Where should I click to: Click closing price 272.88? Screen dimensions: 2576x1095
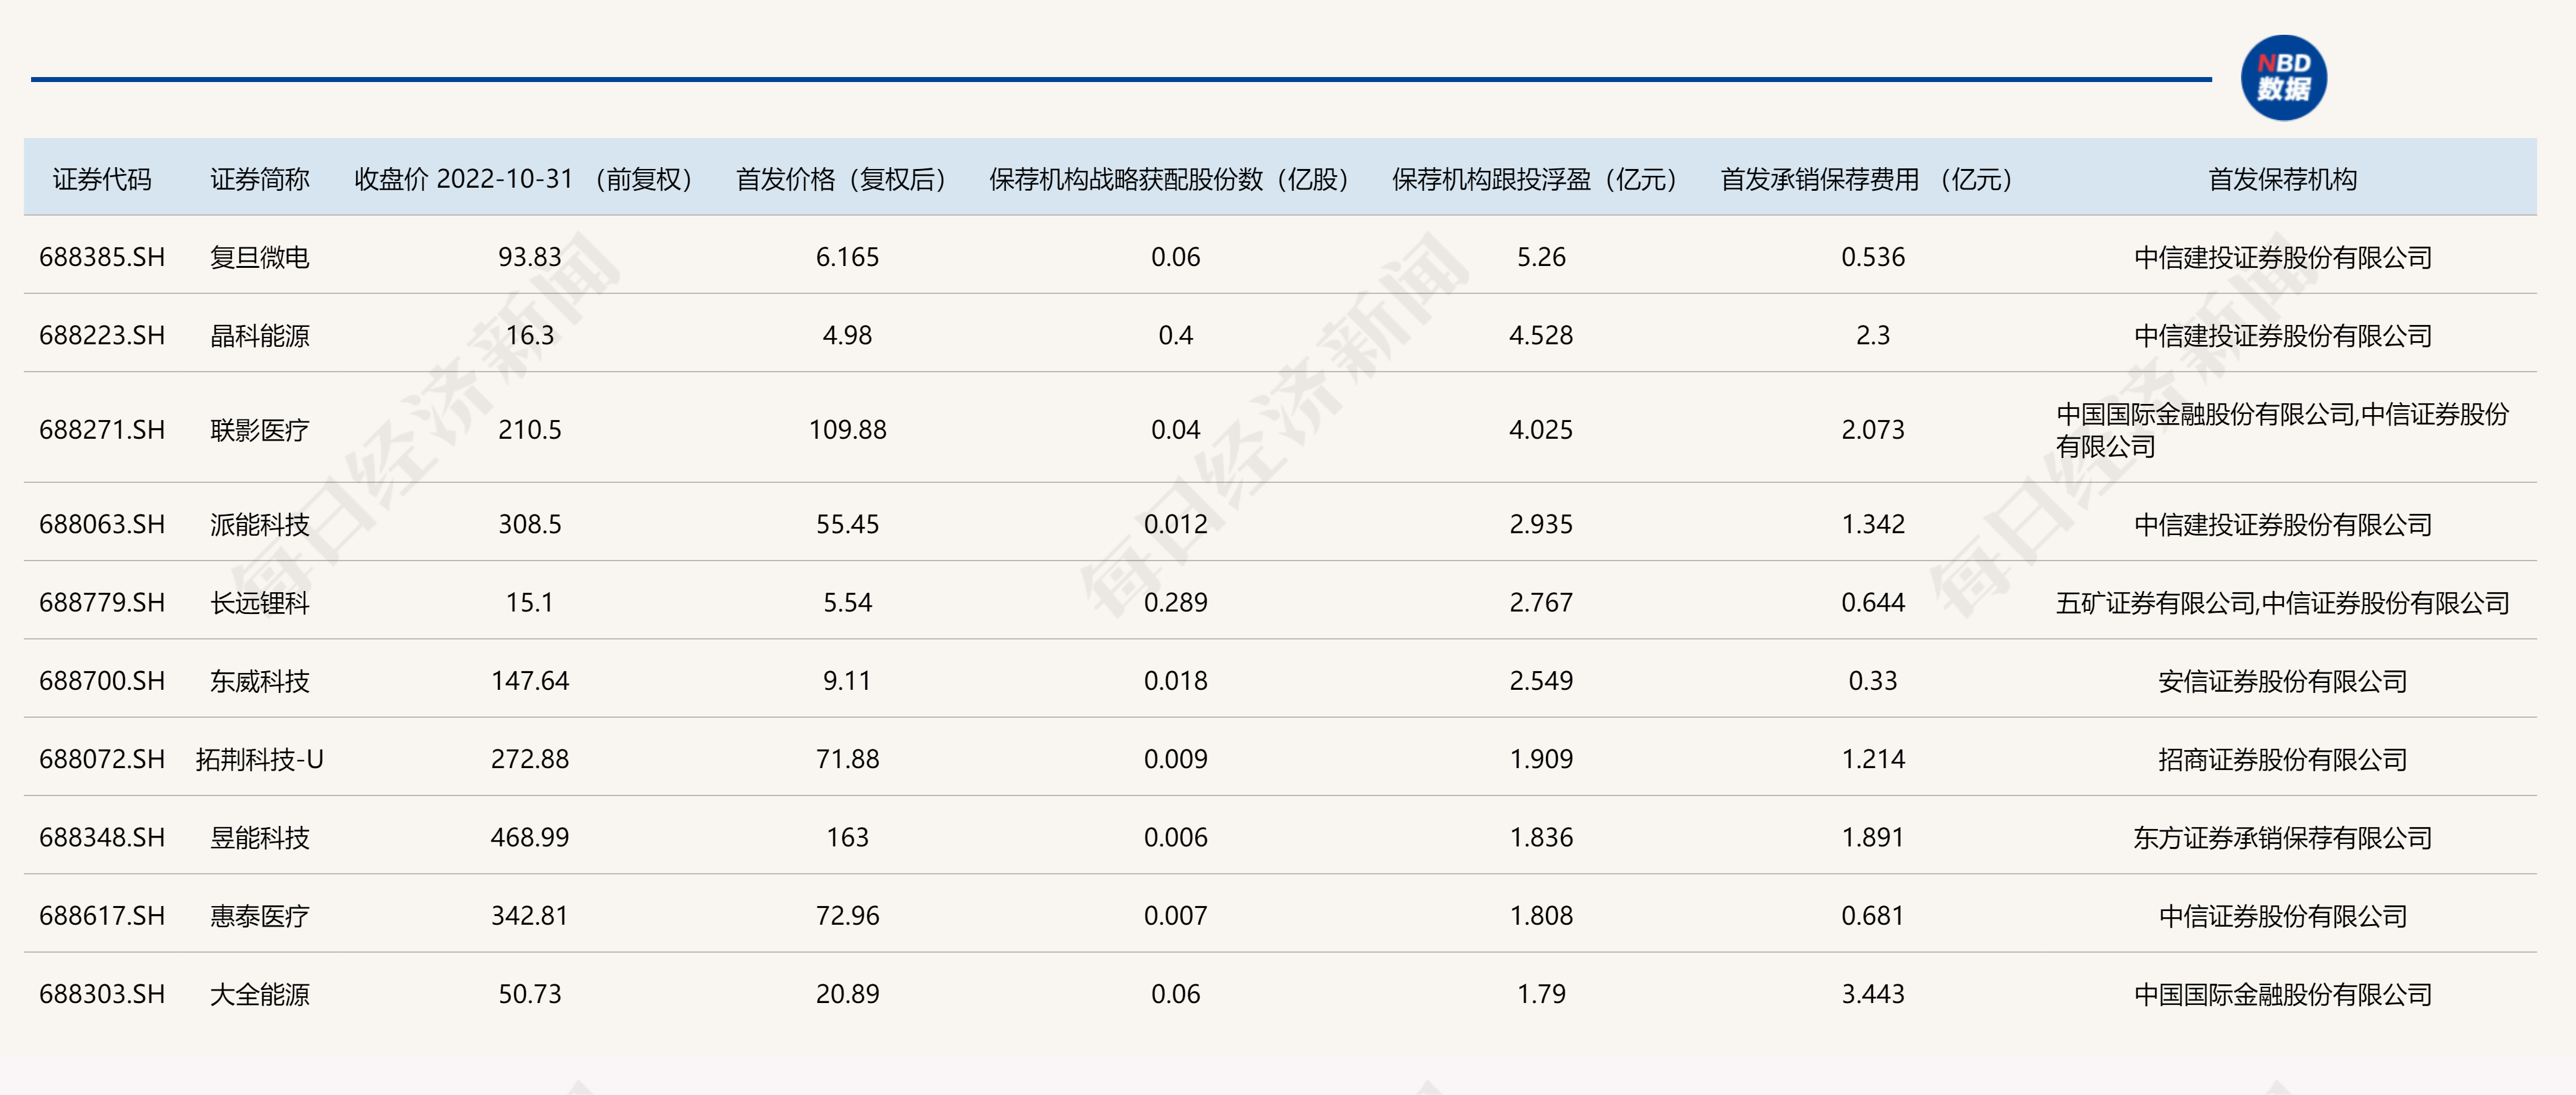(530, 759)
